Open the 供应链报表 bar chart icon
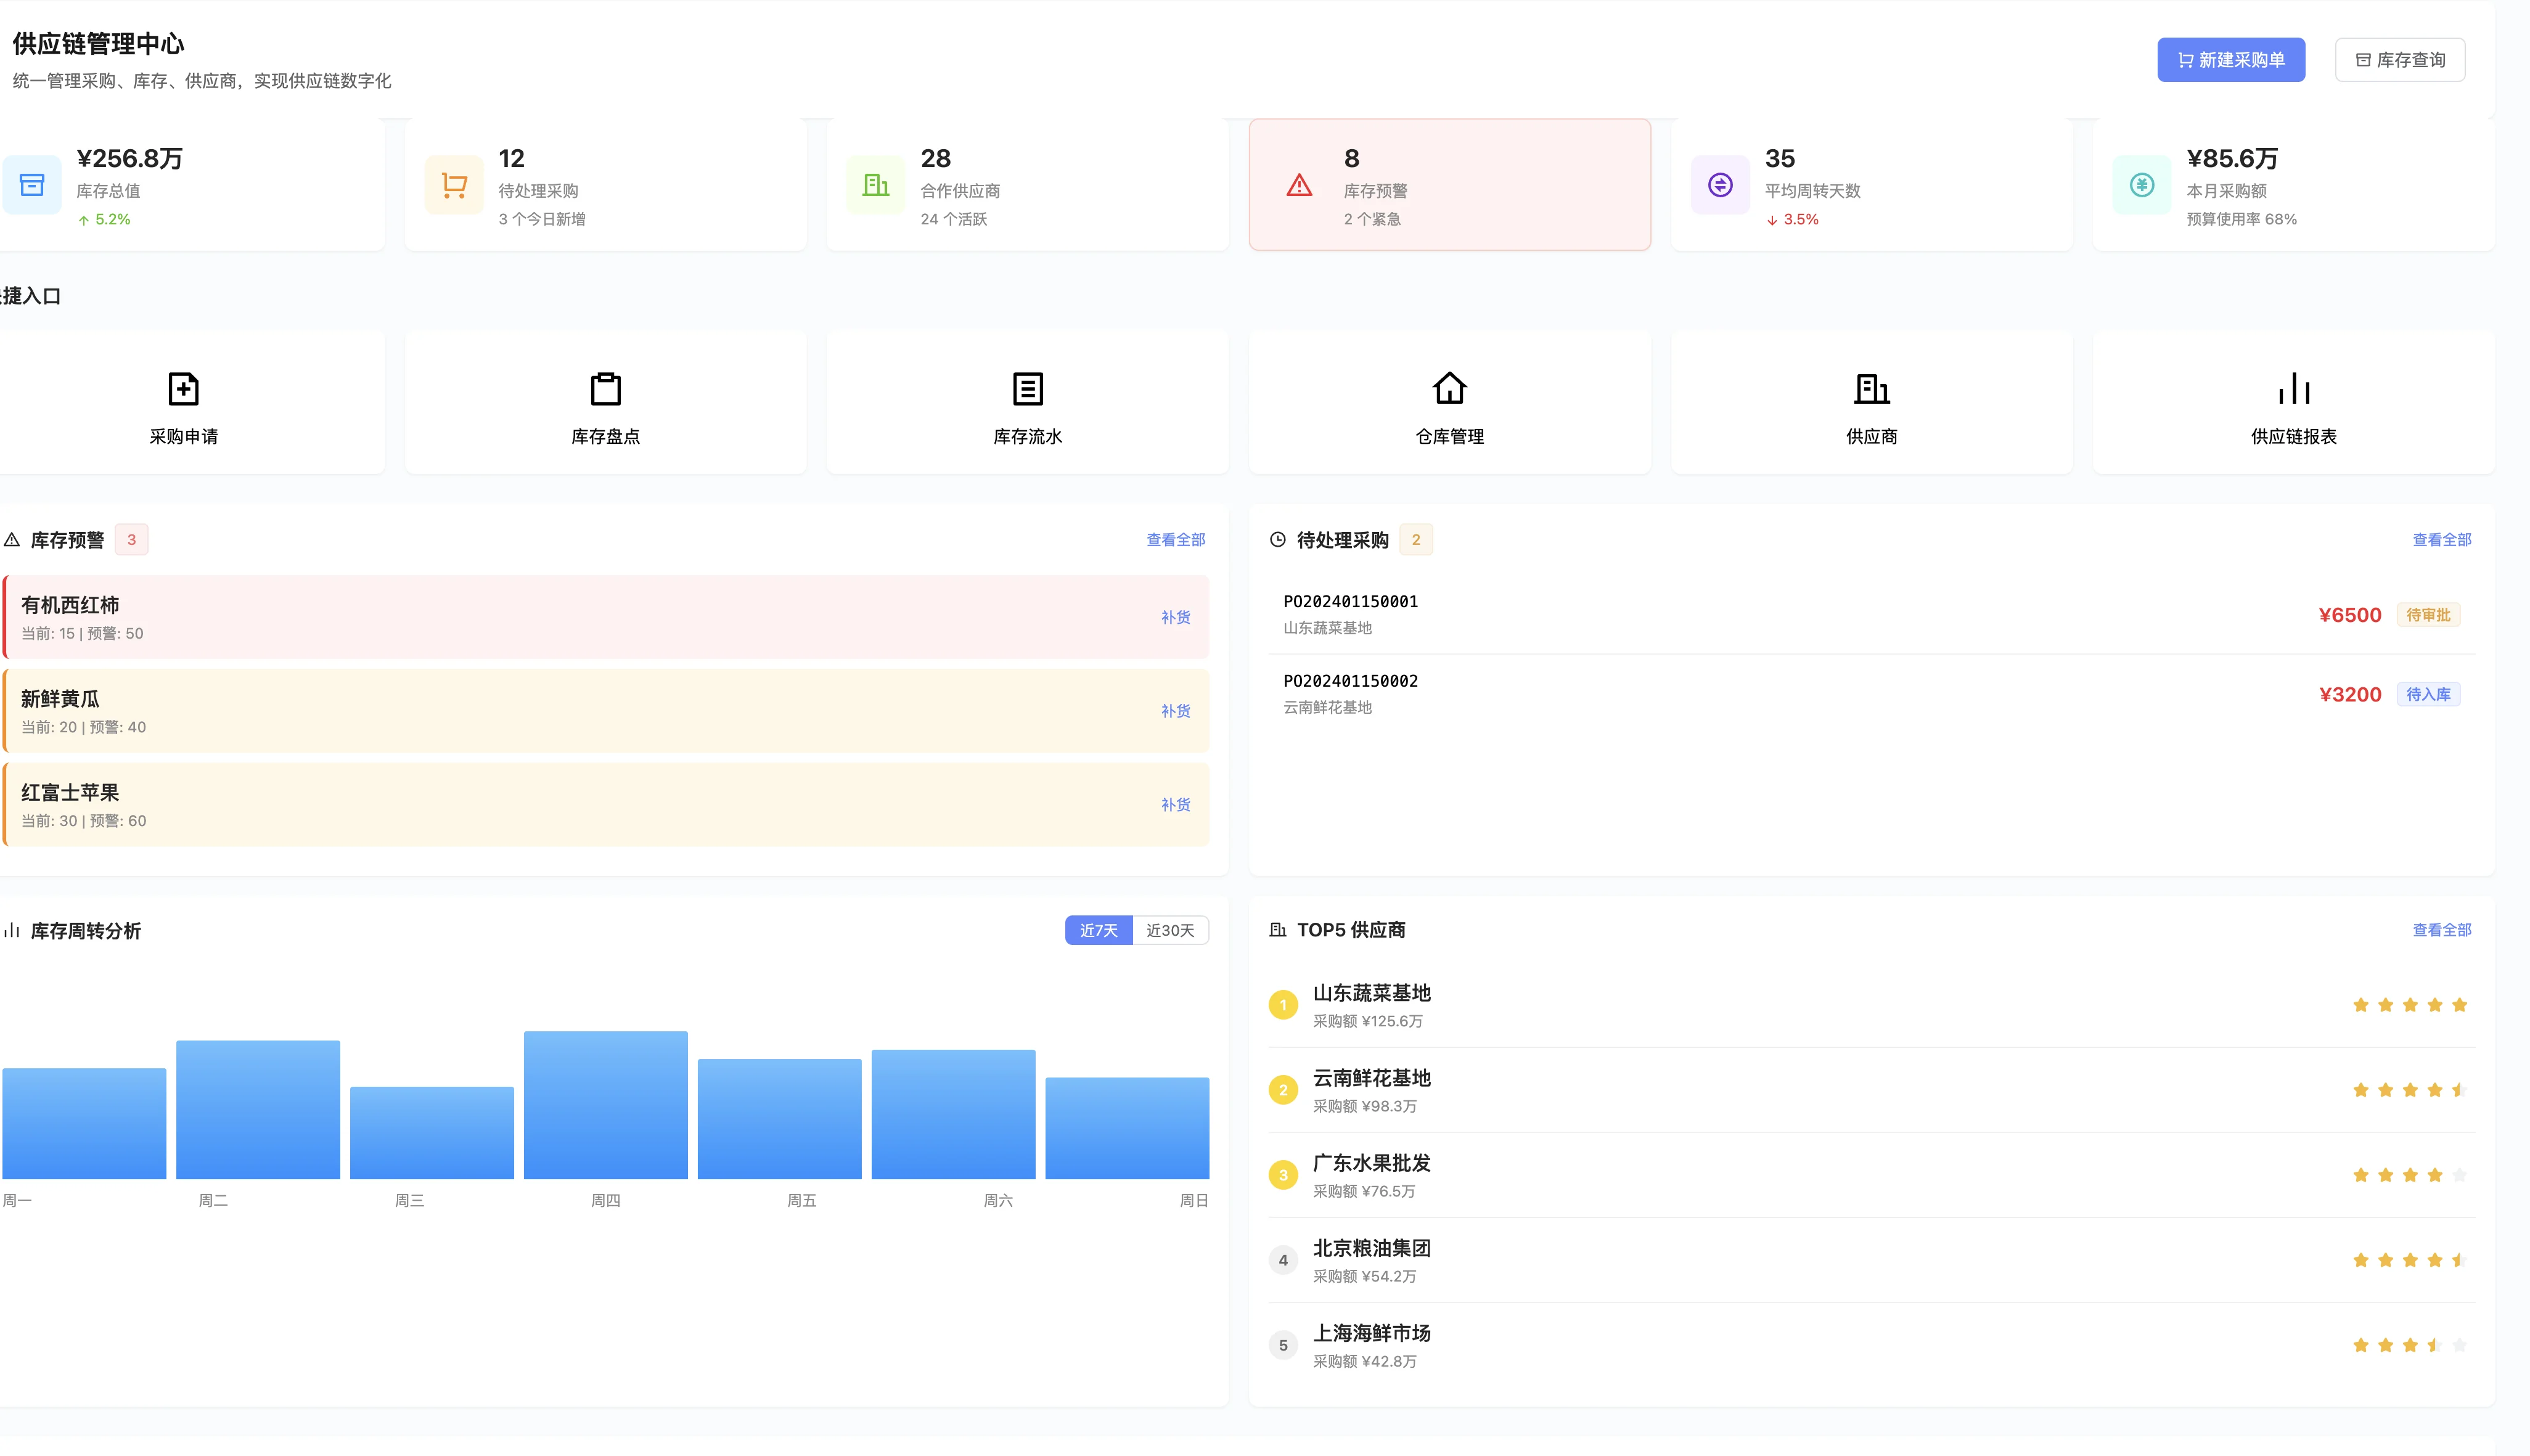 [2293, 388]
